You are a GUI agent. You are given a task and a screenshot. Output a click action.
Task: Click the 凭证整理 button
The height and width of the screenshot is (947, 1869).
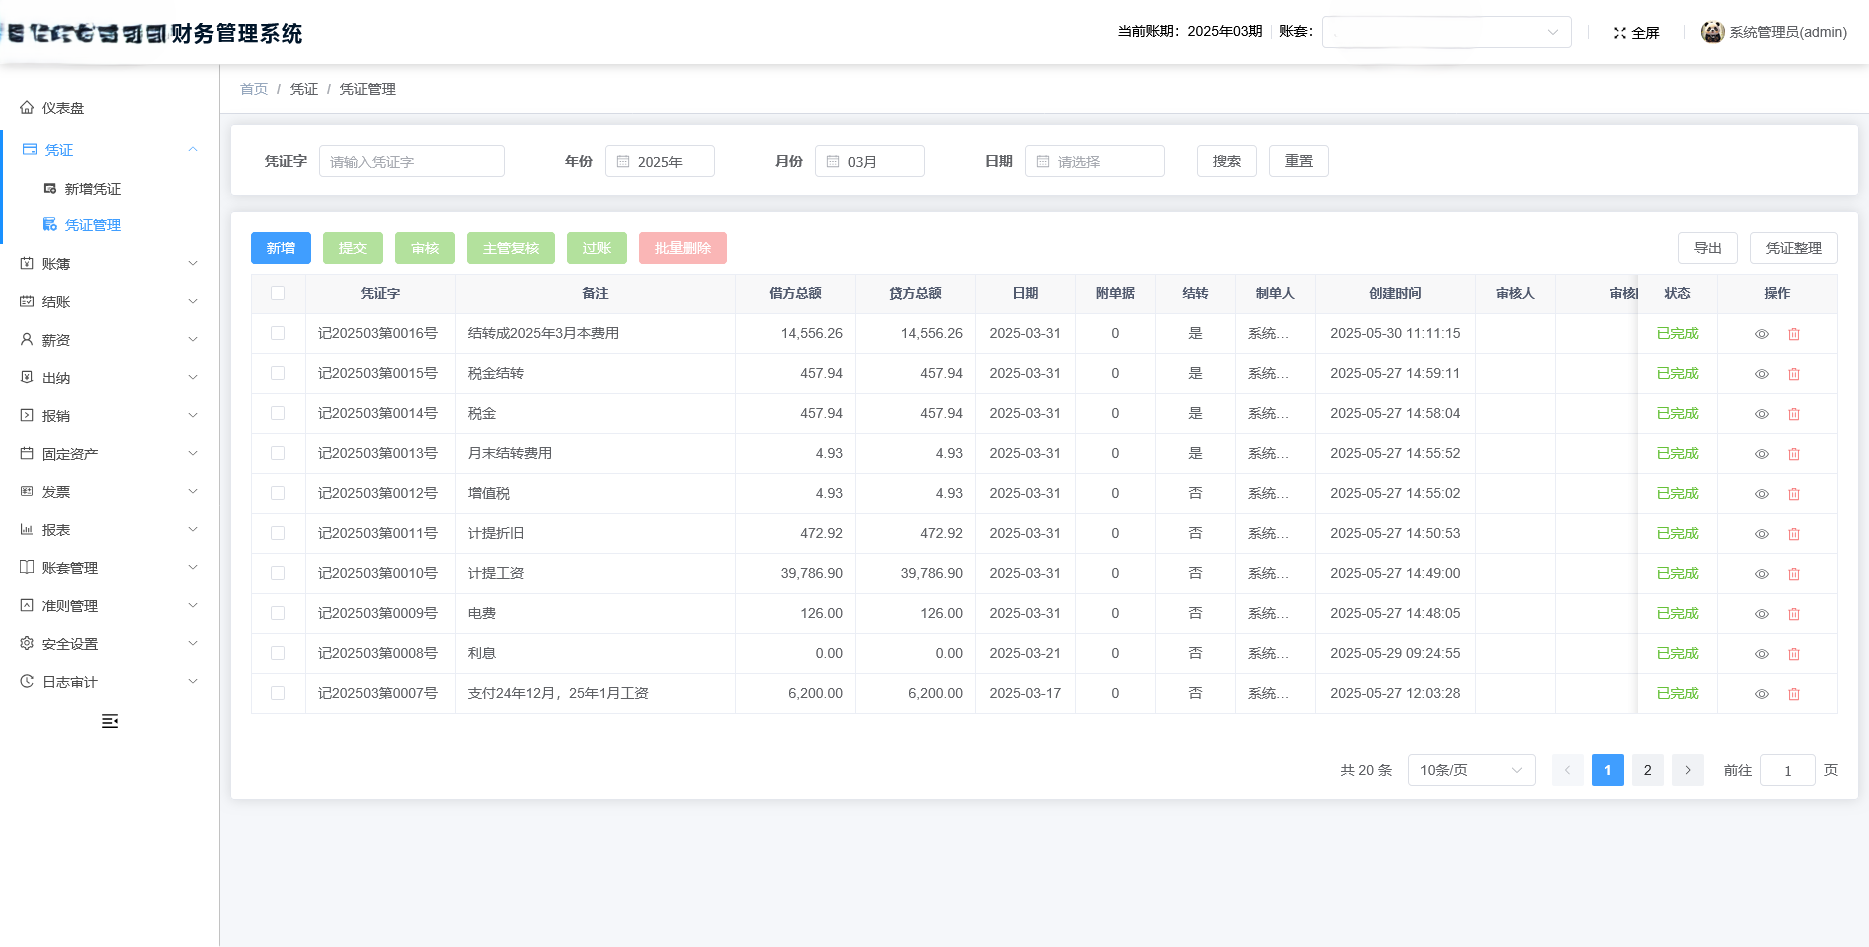coord(1793,248)
